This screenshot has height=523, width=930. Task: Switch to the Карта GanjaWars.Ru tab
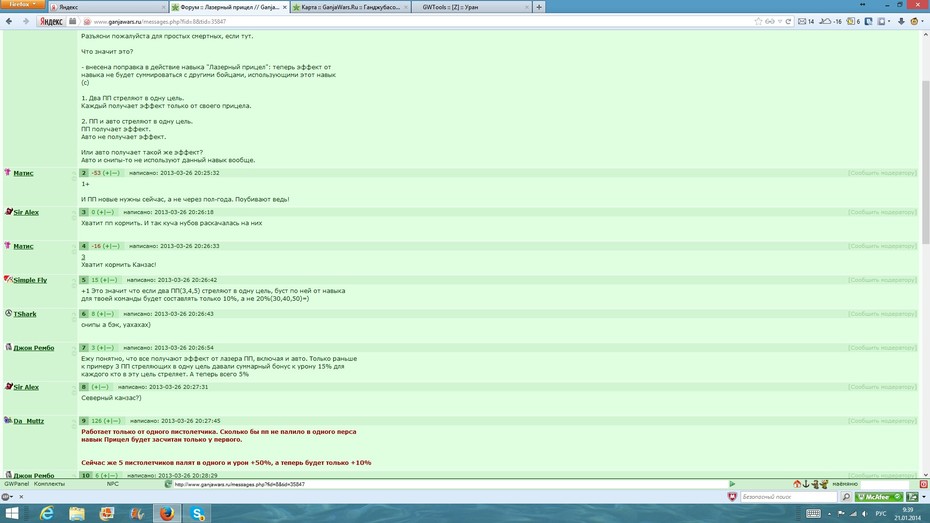pyautogui.click(x=350, y=7)
